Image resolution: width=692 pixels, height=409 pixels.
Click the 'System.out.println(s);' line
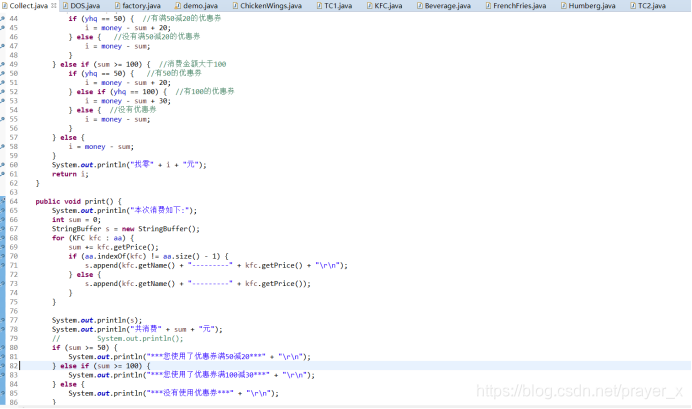pyautogui.click(x=97, y=320)
